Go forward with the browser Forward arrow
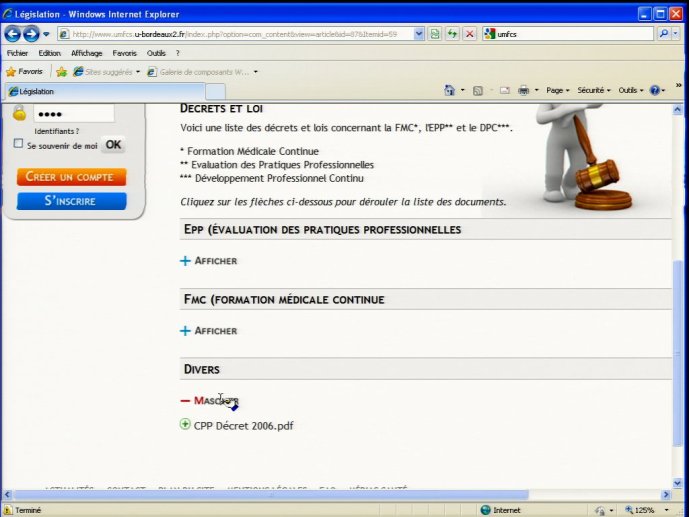This screenshot has height=517, width=689. [31, 34]
